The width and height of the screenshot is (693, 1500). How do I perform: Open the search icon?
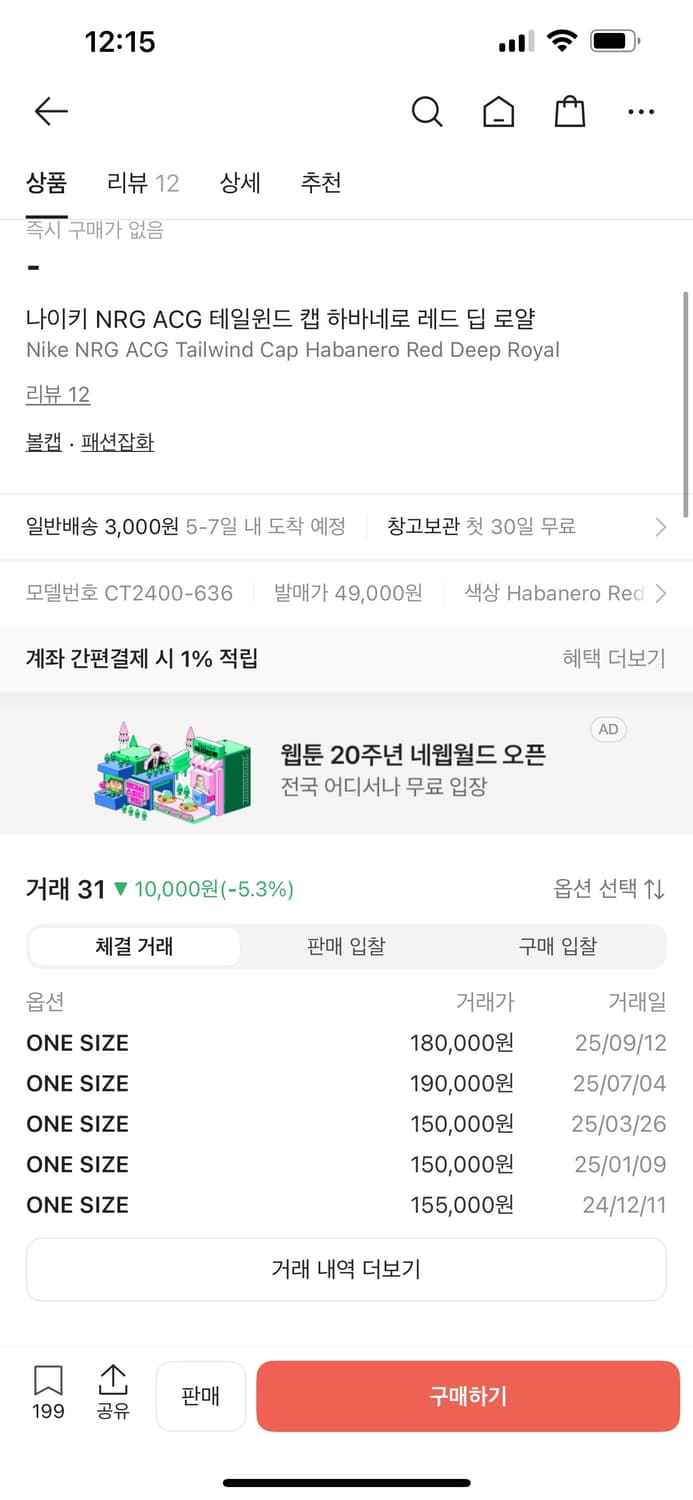coord(427,112)
